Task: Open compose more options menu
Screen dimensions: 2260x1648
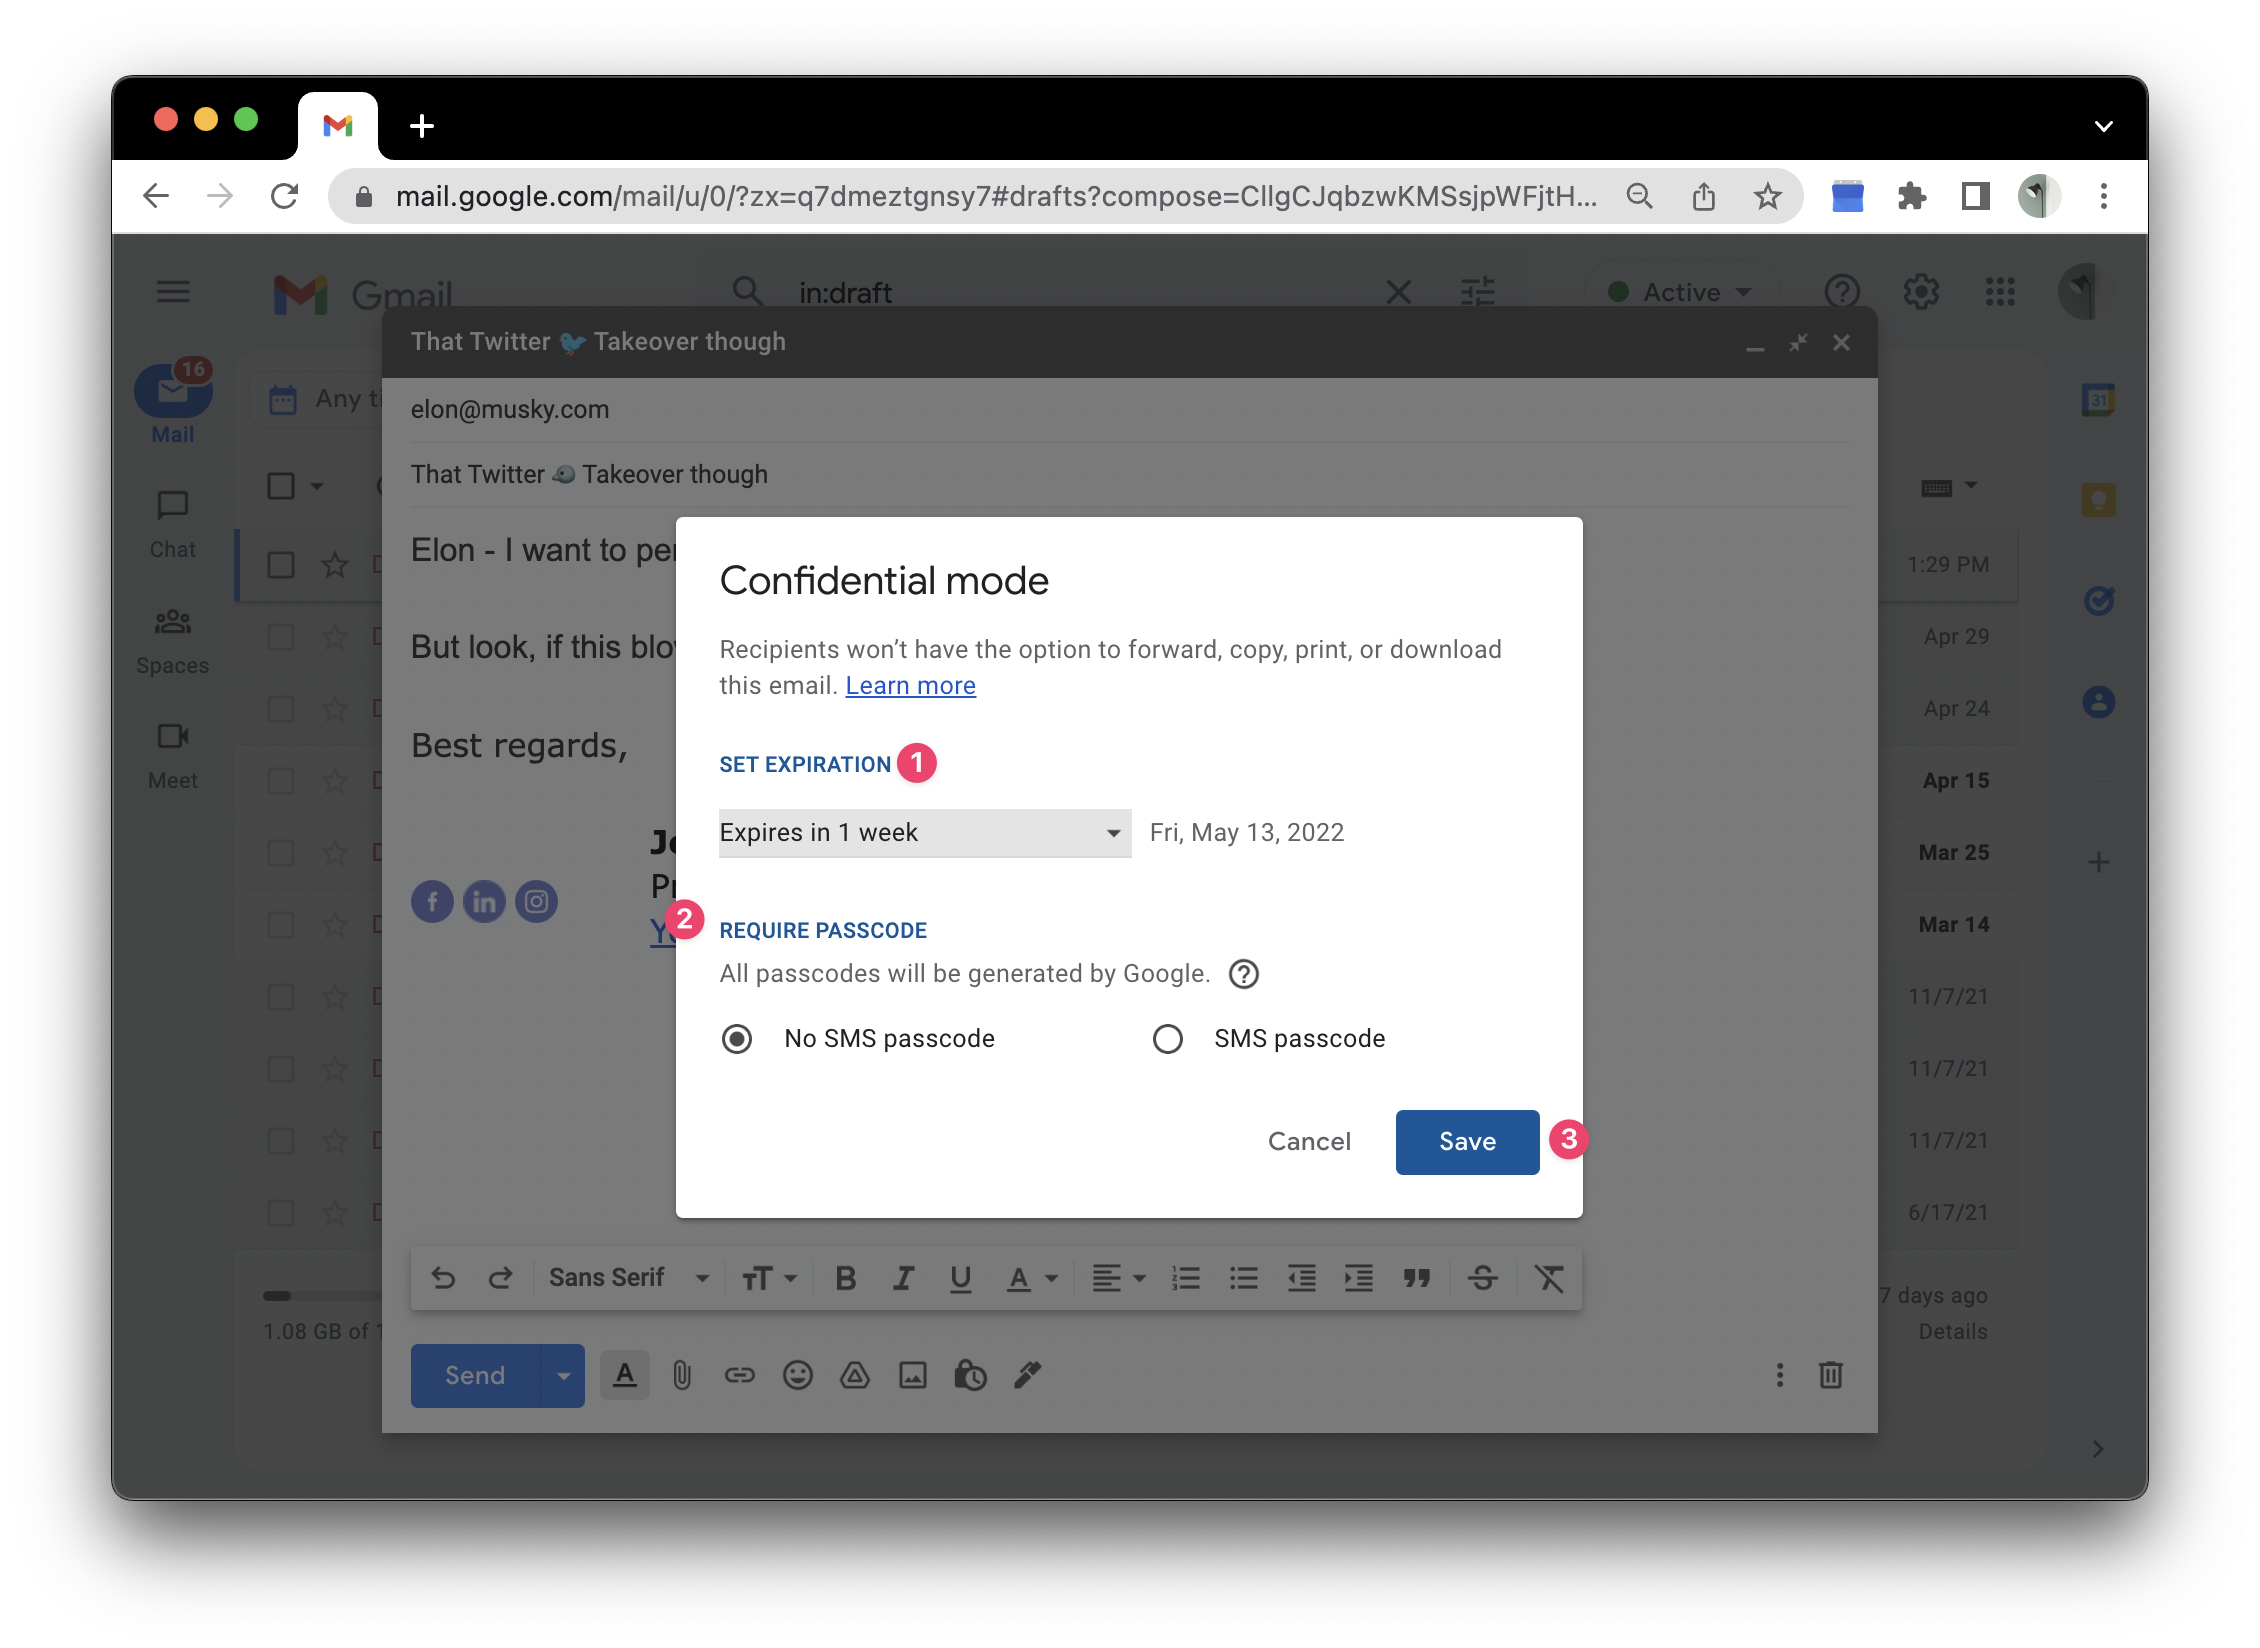Action: 1780,1376
